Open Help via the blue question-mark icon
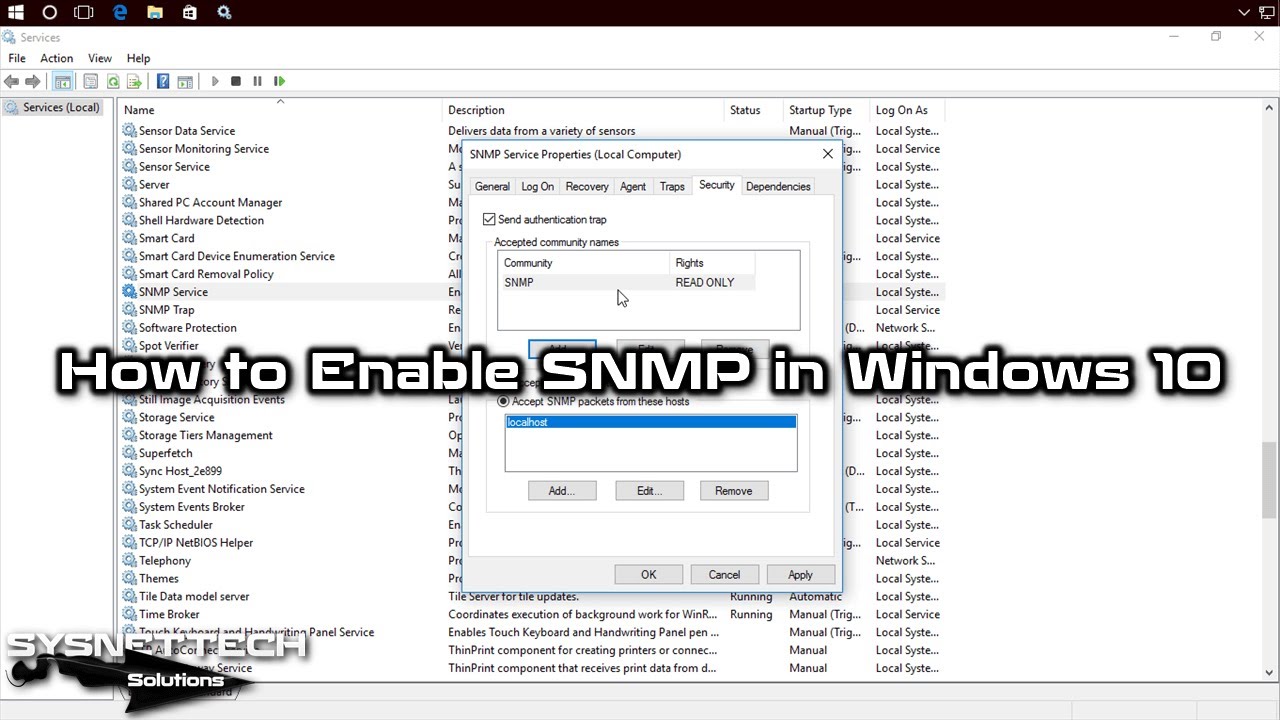 coord(162,81)
